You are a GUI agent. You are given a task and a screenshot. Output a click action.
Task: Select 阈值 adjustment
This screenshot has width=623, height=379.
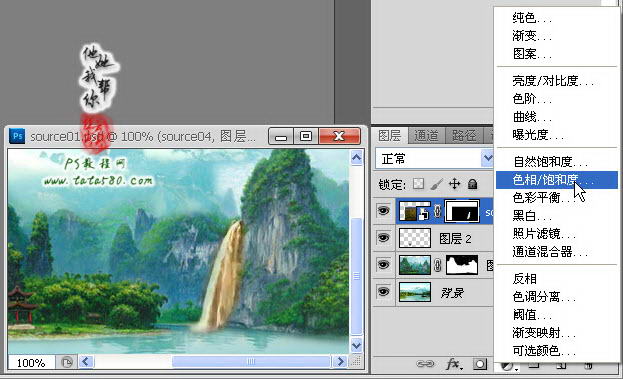click(x=556, y=315)
